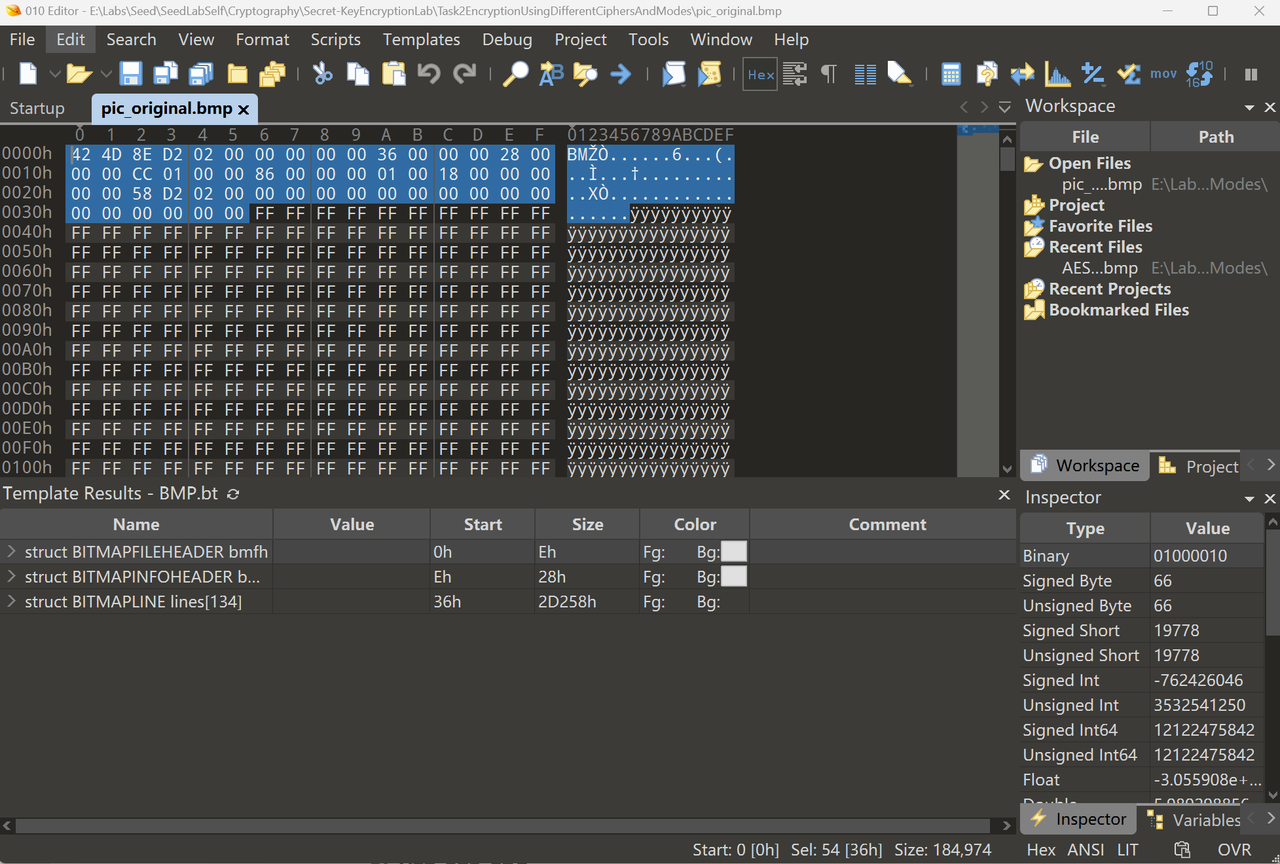Redo the last undone edit
The width and height of the screenshot is (1280, 864).
(464, 74)
